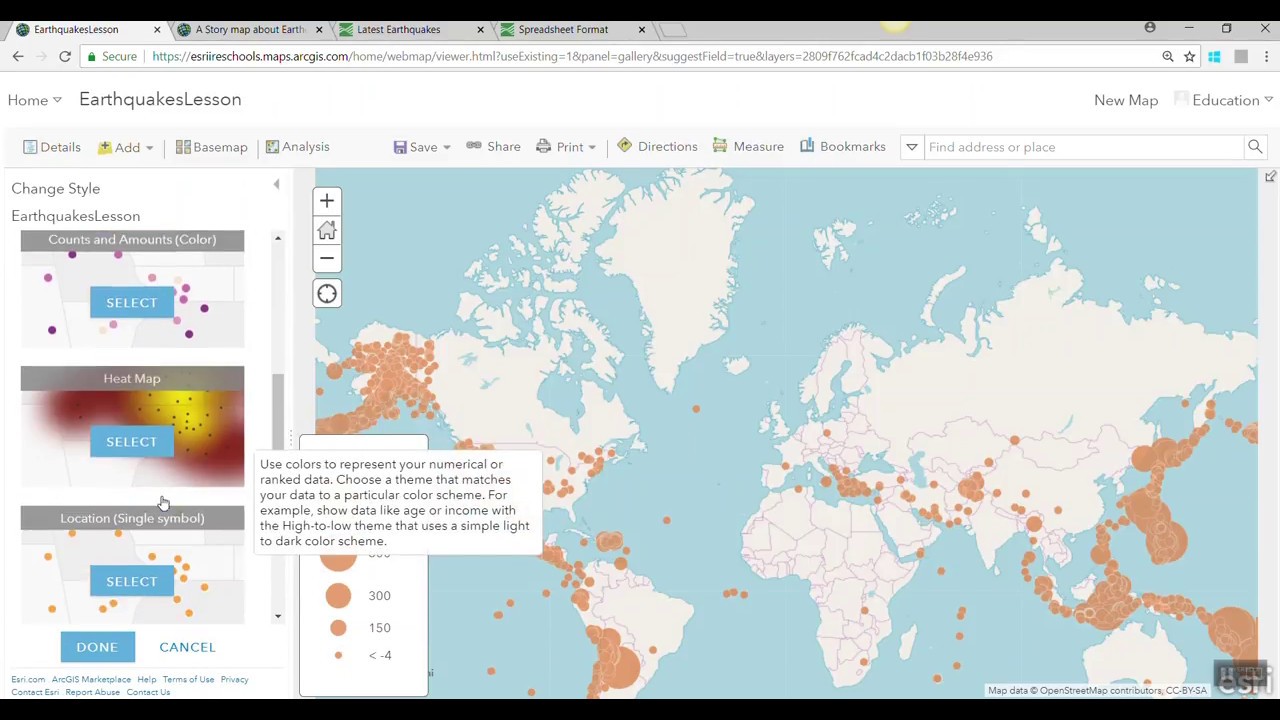The width and height of the screenshot is (1280, 720).
Task: Open the Print dropdown
Action: (566, 147)
